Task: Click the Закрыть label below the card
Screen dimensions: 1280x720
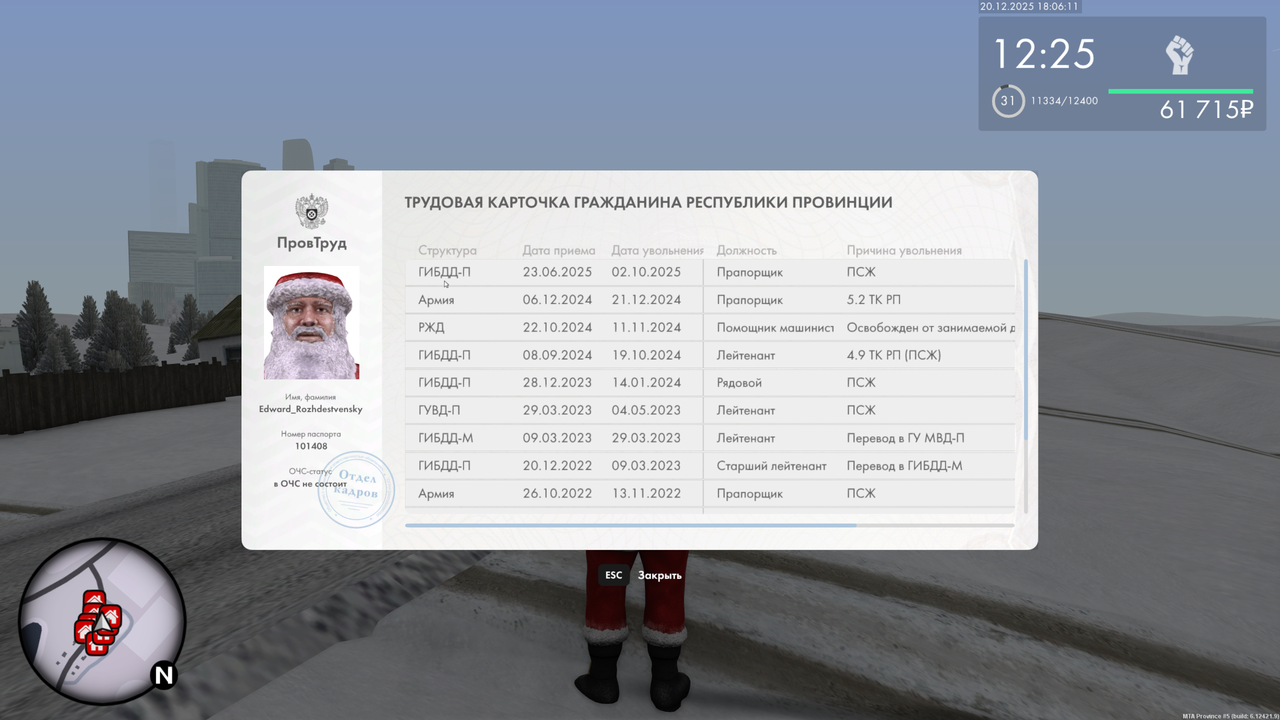Action: 660,575
